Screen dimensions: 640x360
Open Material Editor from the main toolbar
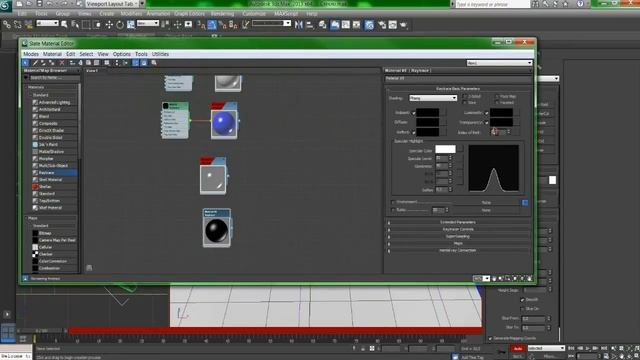369,25
